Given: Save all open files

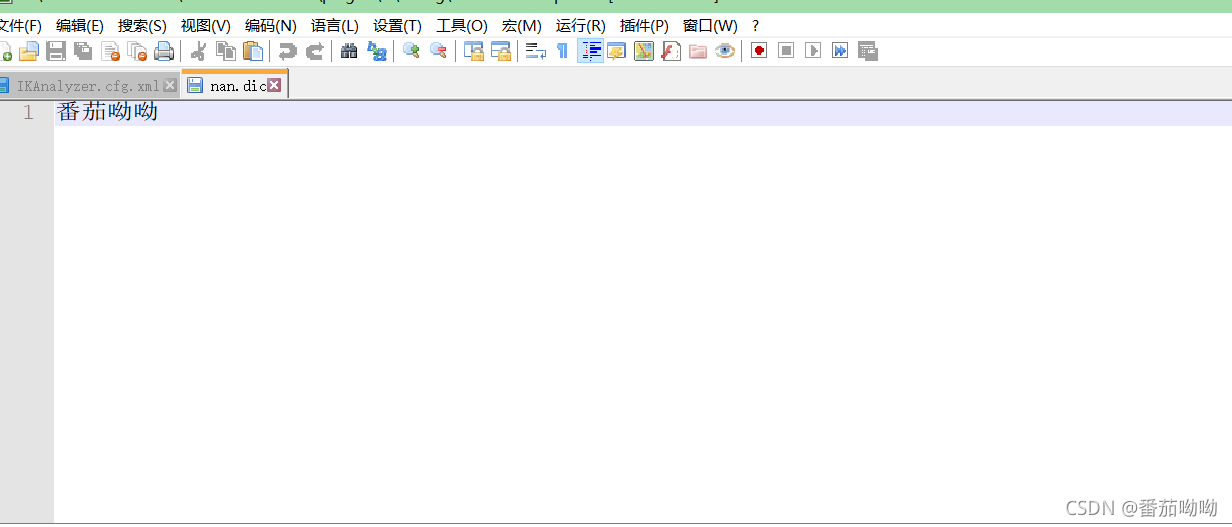Looking at the screenshot, I should point(83,51).
